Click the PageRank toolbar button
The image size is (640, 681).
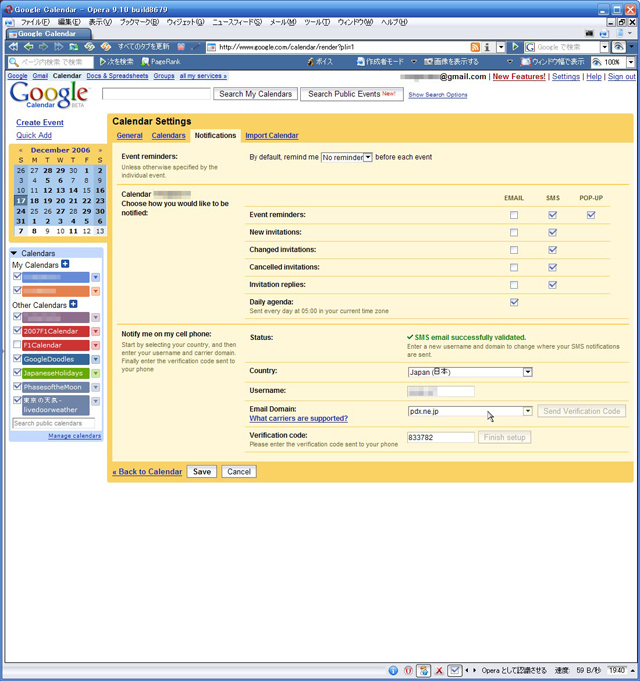161,62
